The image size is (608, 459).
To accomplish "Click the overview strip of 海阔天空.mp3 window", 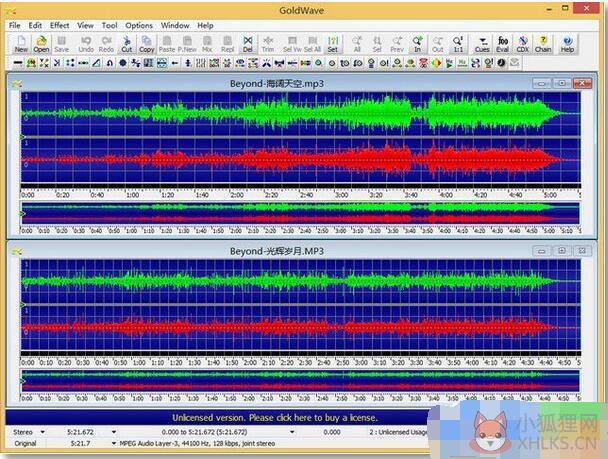I will pyautogui.click(x=301, y=213).
